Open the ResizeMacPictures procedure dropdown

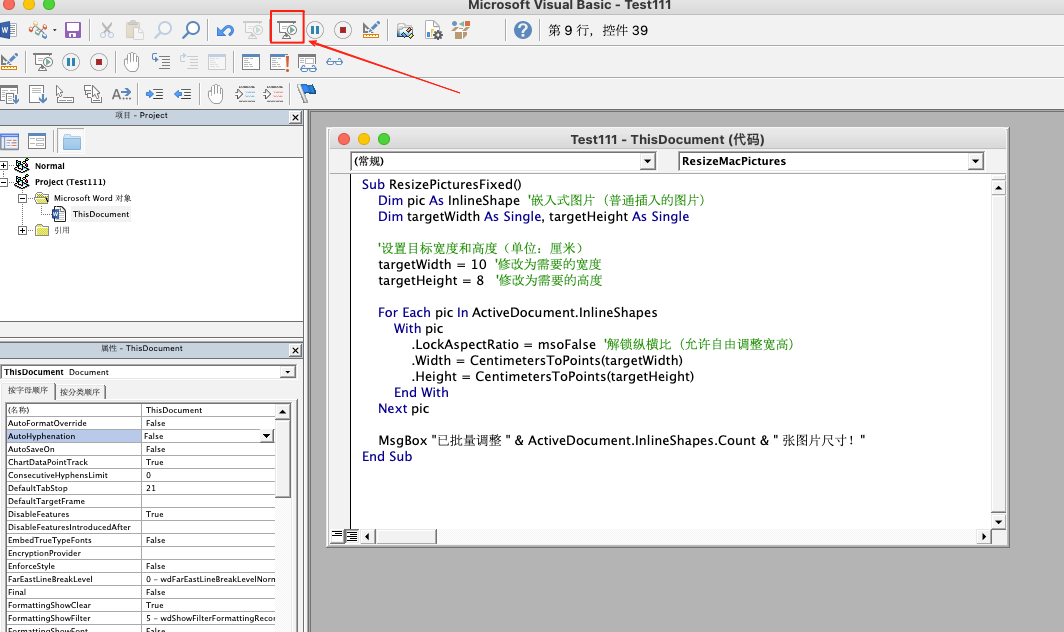point(975,161)
